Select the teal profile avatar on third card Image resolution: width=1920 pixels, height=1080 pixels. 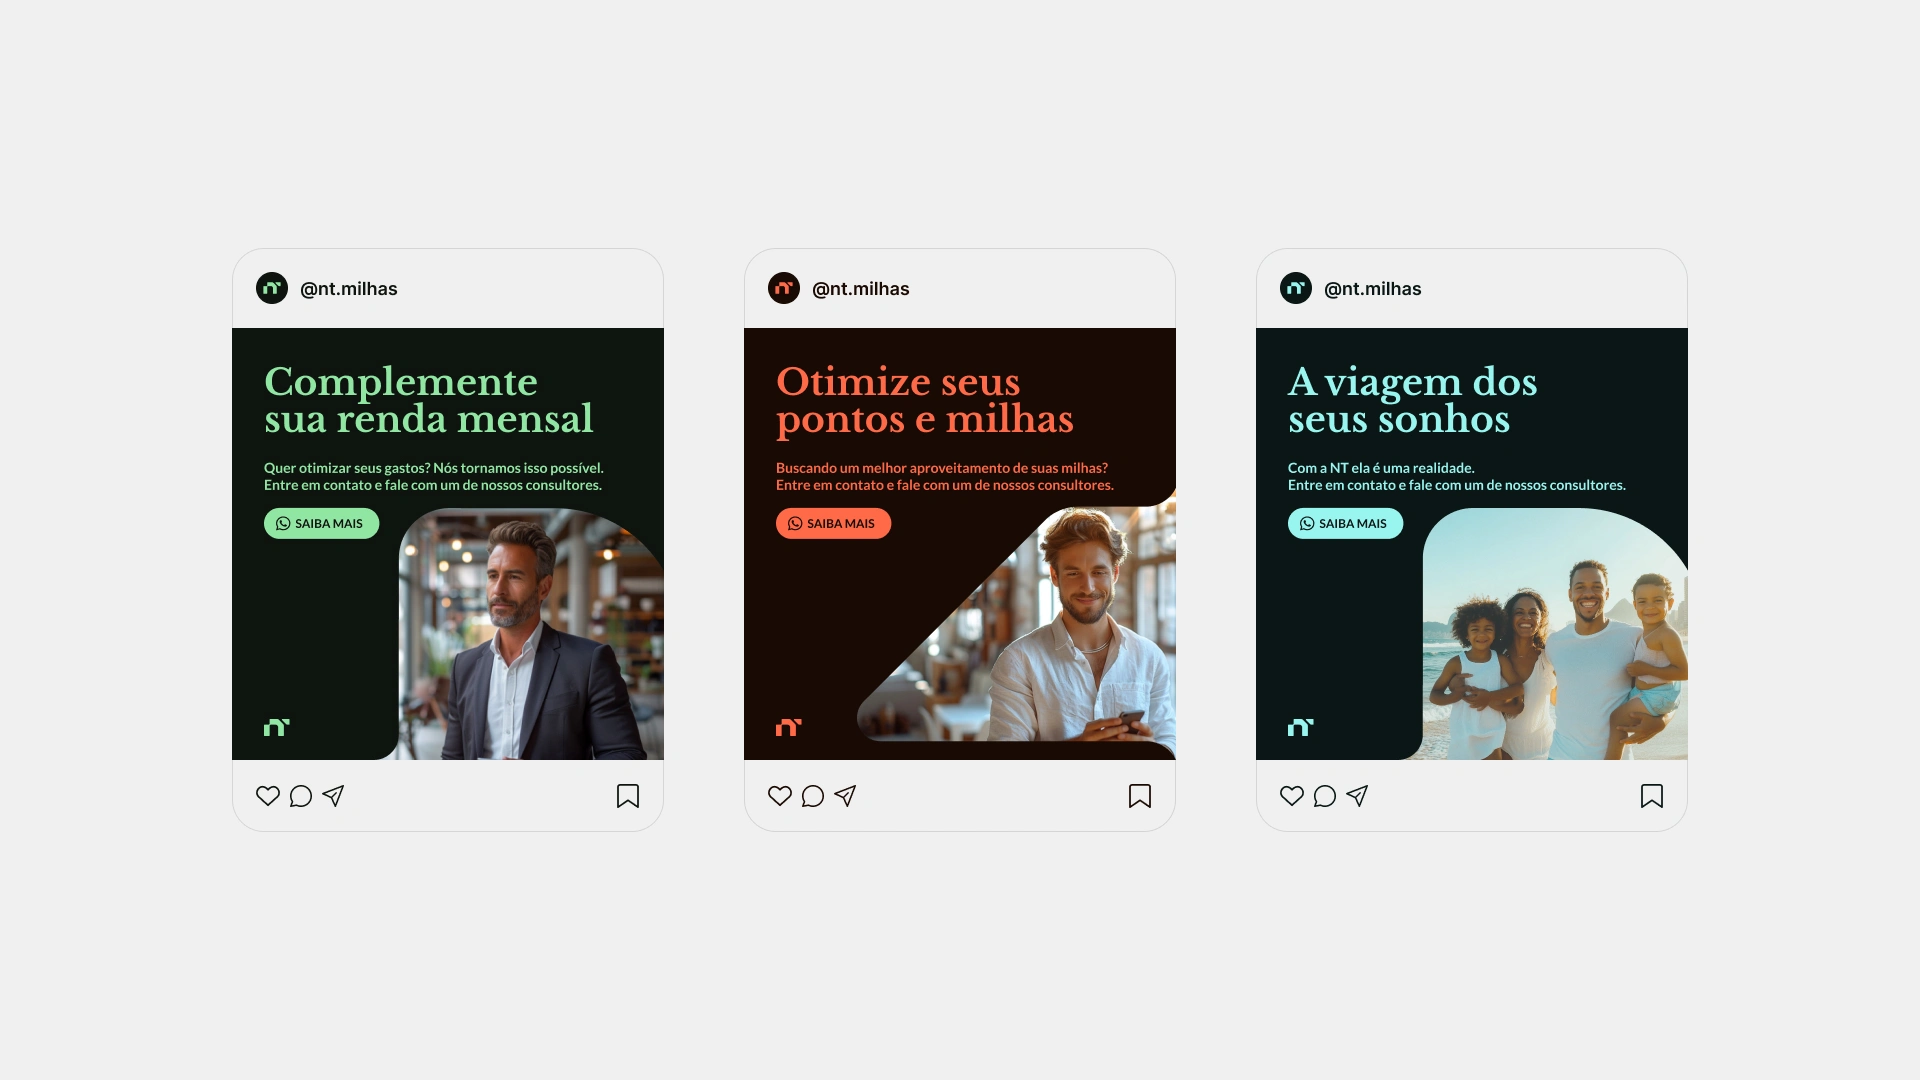pyautogui.click(x=1296, y=288)
